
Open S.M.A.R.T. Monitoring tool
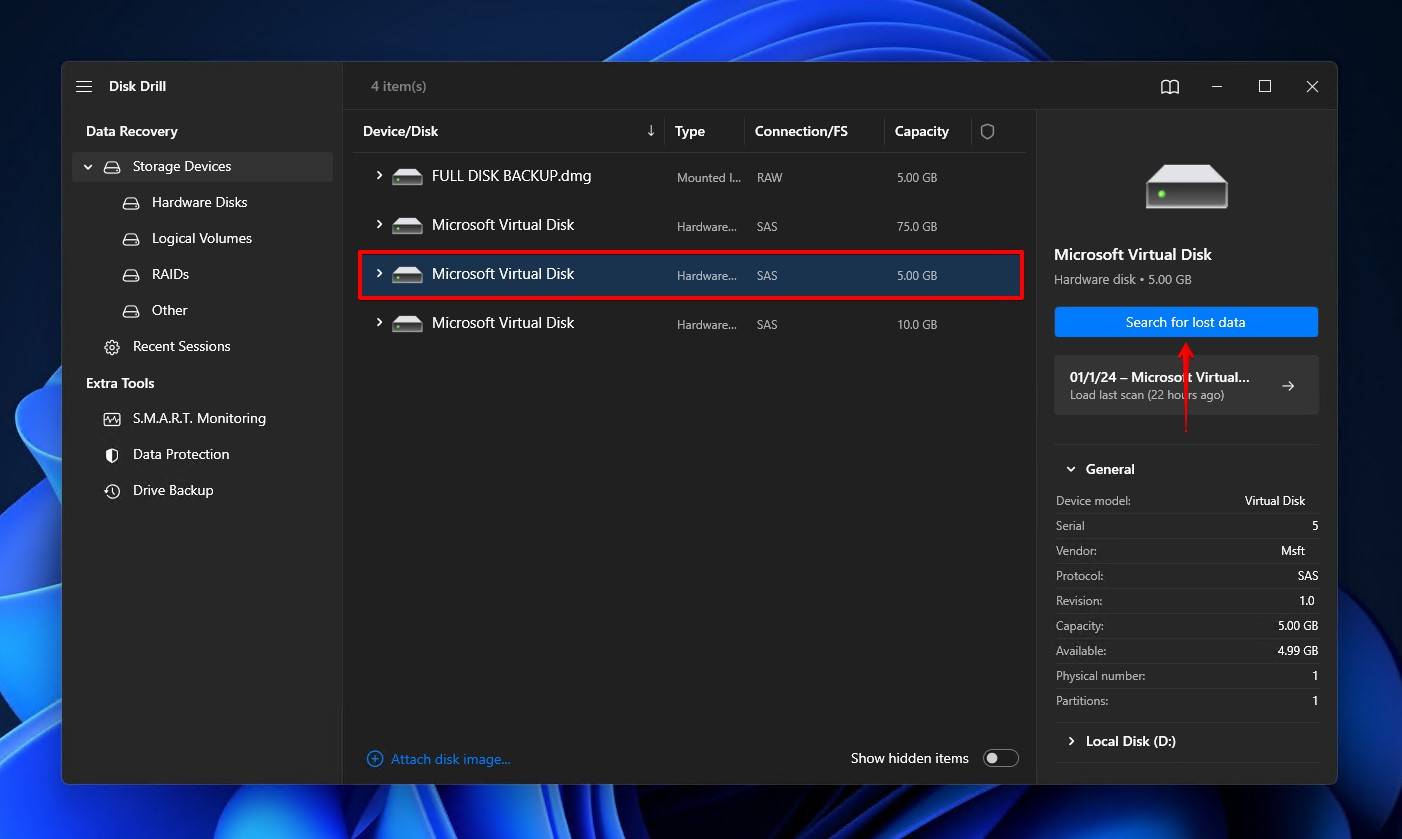coord(199,419)
